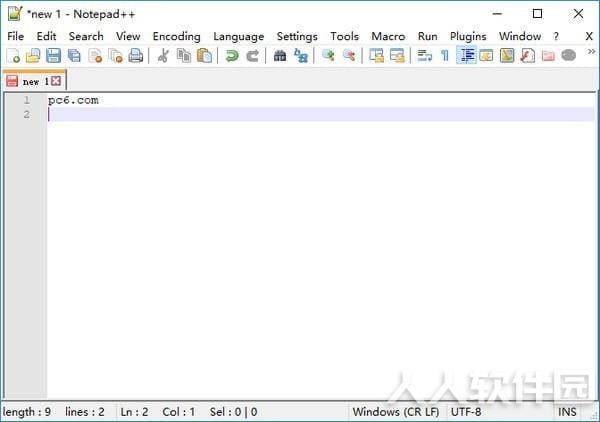Open the Window menu
This screenshot has width=600, height=422.
[520, 36]
